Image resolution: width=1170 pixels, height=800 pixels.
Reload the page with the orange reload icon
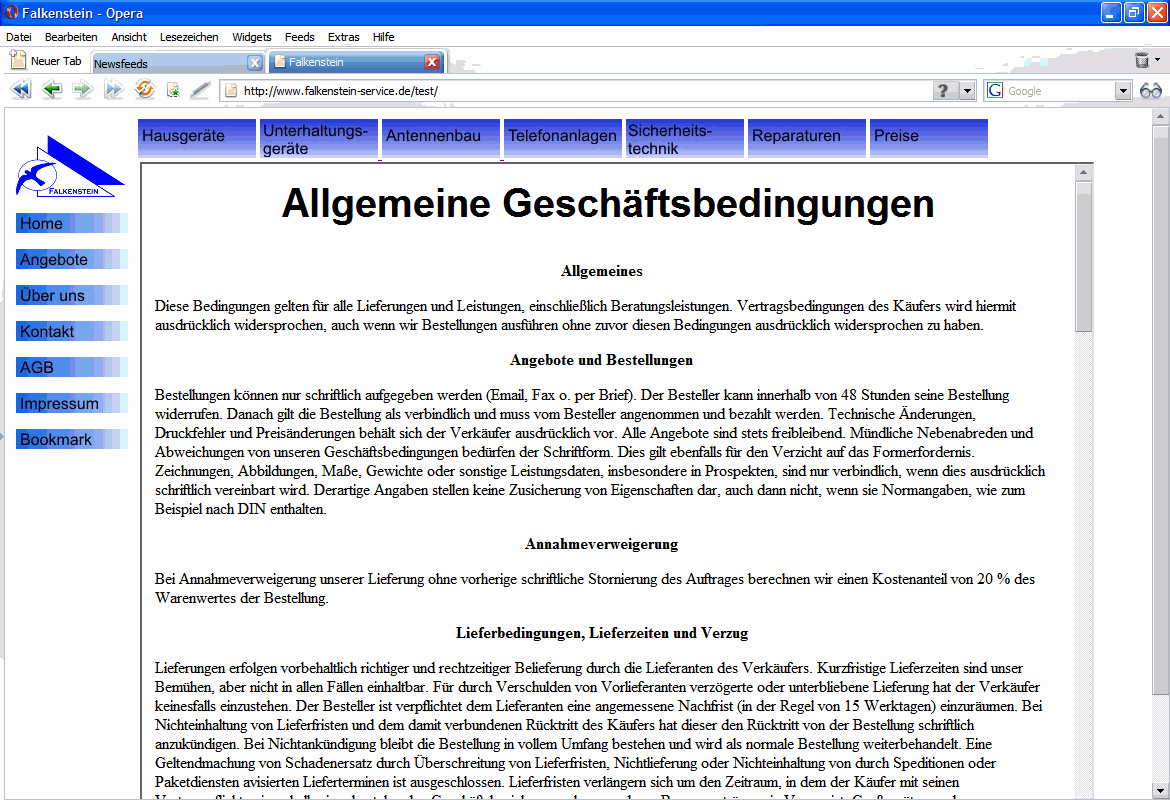[145, 90]
